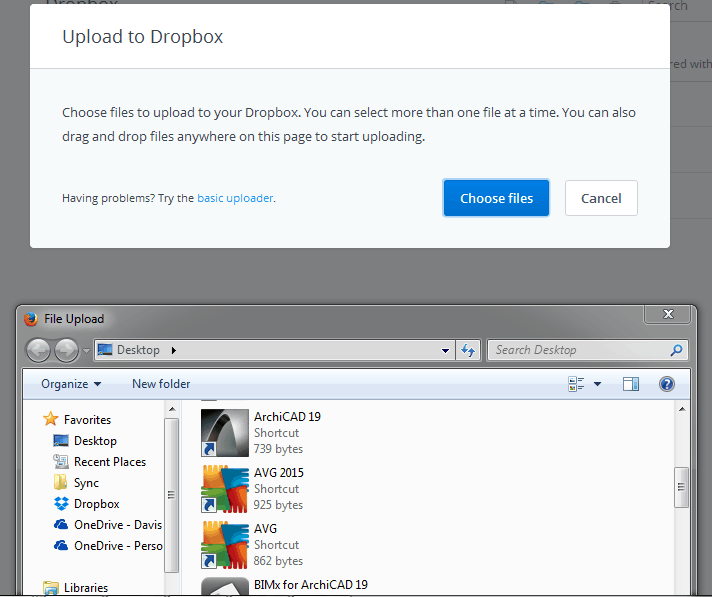The width and height of the screenshot is (712, 597).
Task: Open OneDrive - Perso in navigation pane
Action: tap(118, 546)
